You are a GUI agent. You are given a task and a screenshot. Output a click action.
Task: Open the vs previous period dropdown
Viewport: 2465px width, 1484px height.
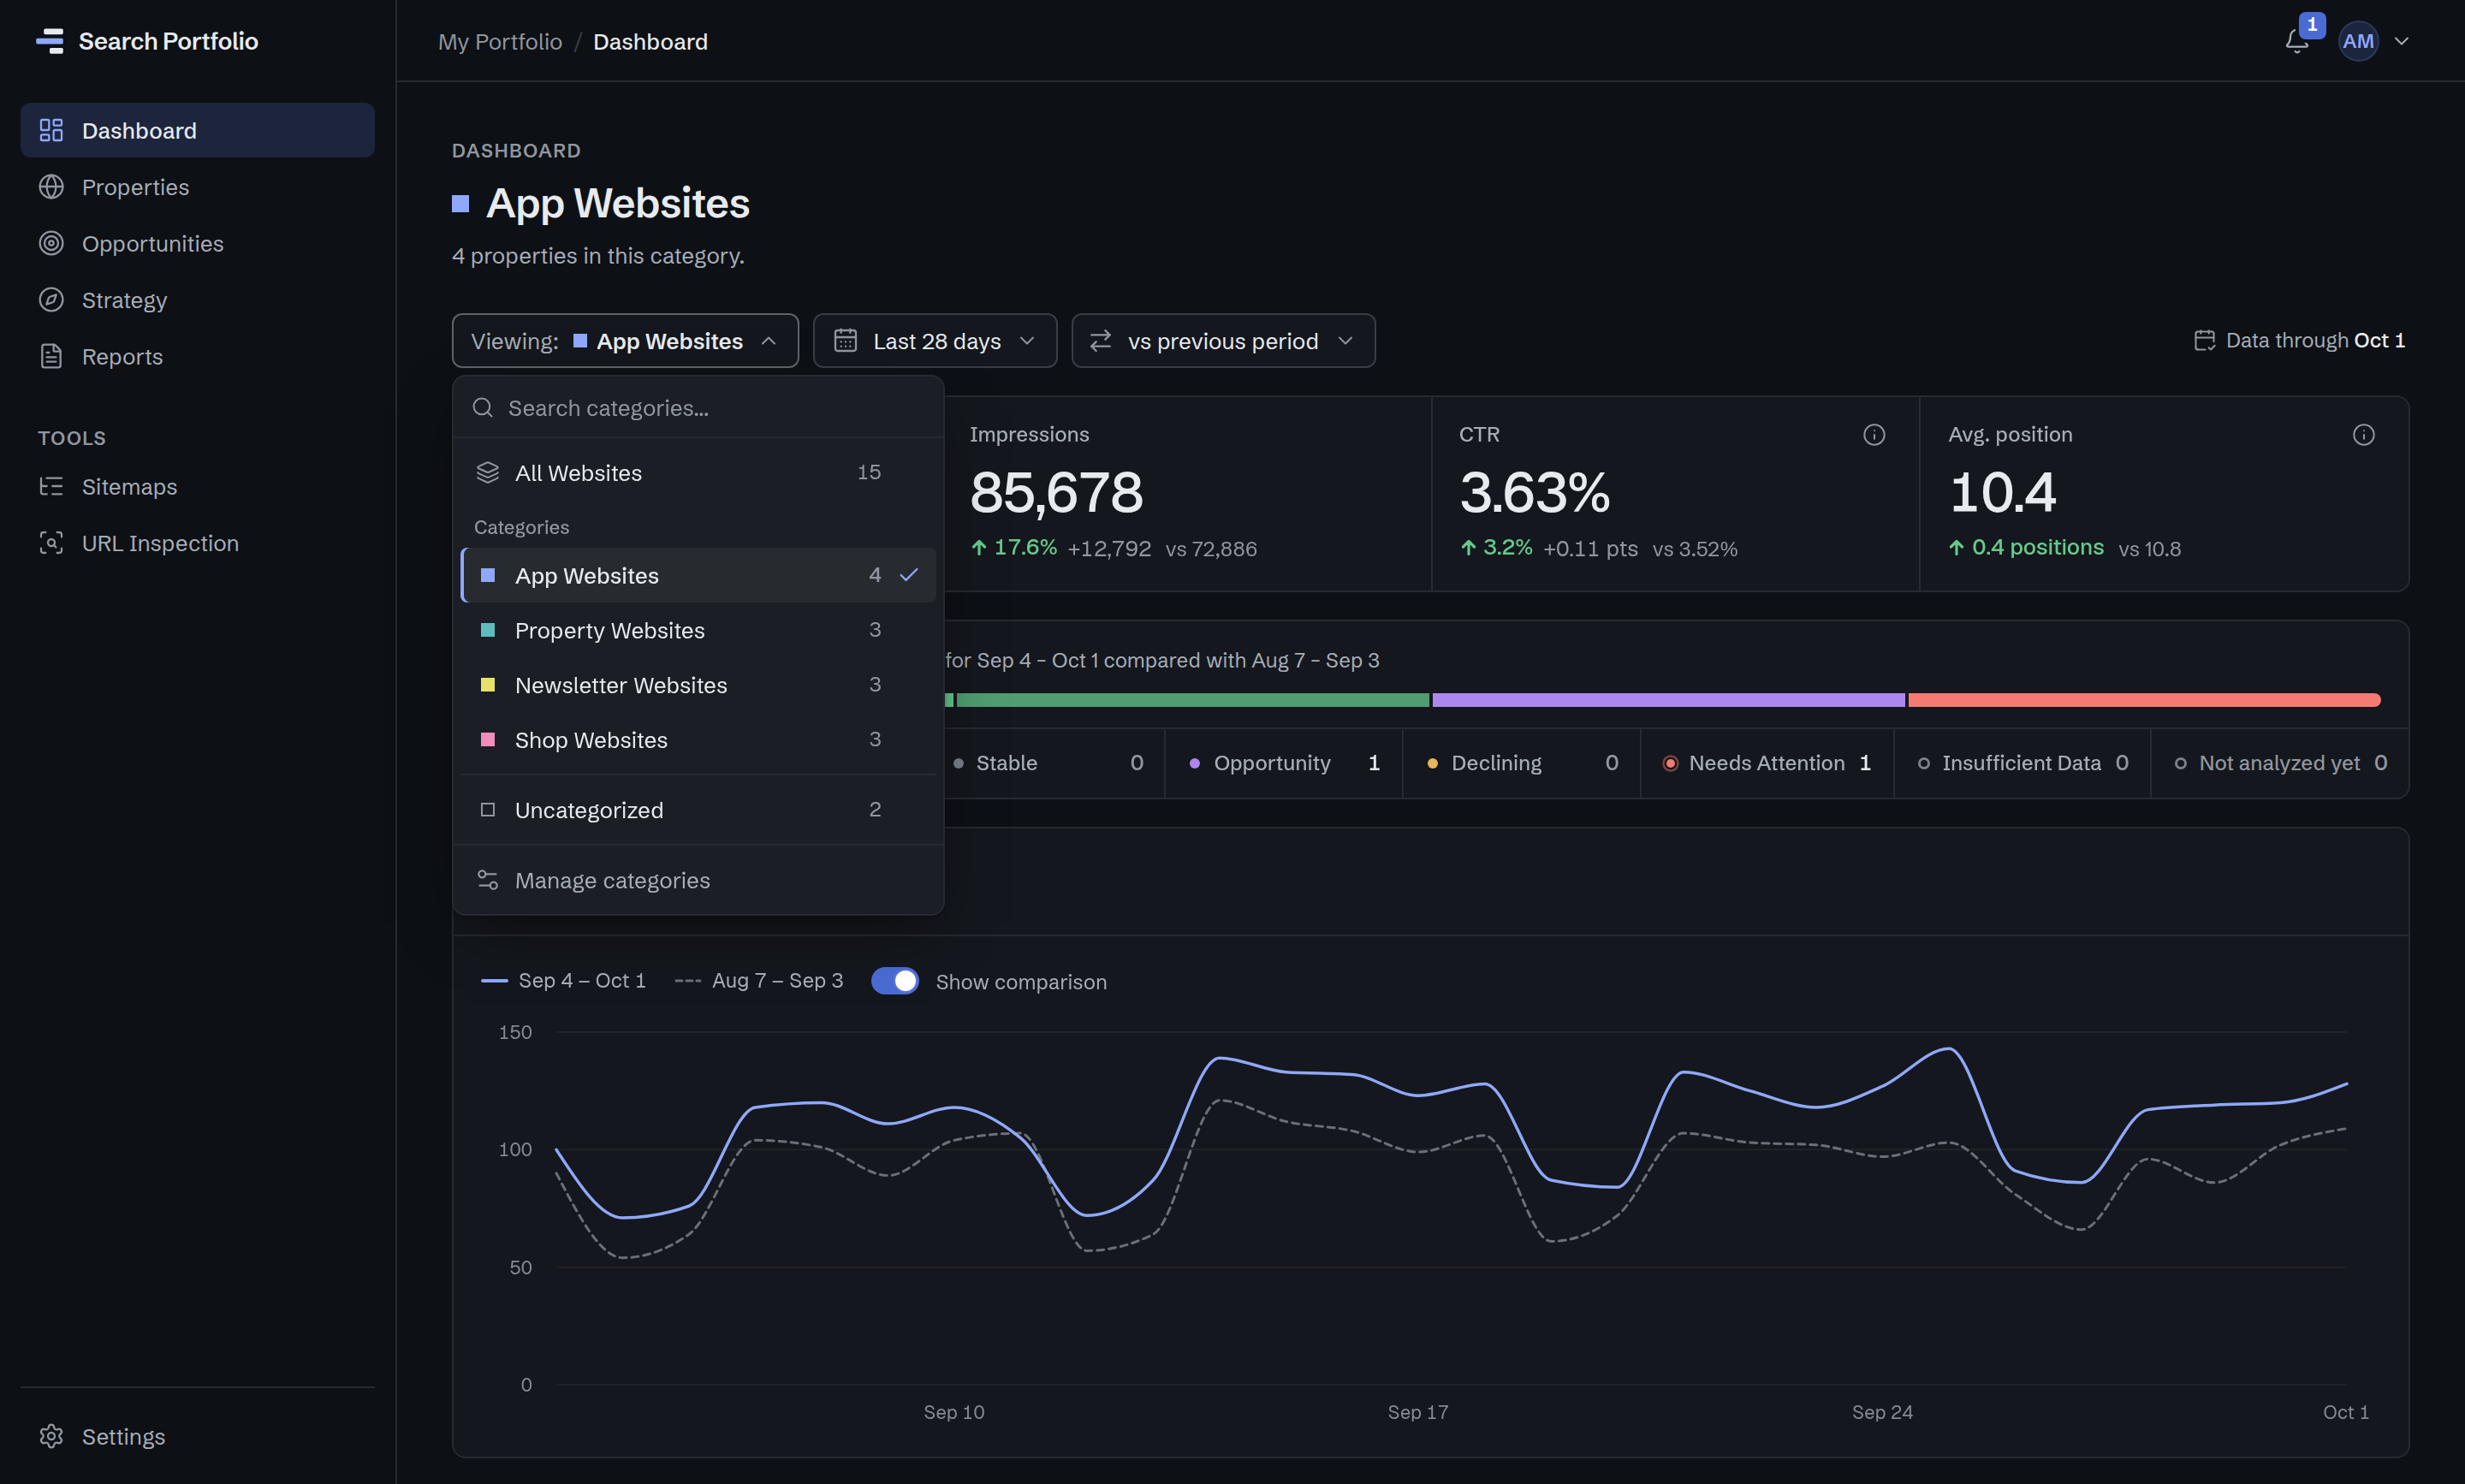1223,341
